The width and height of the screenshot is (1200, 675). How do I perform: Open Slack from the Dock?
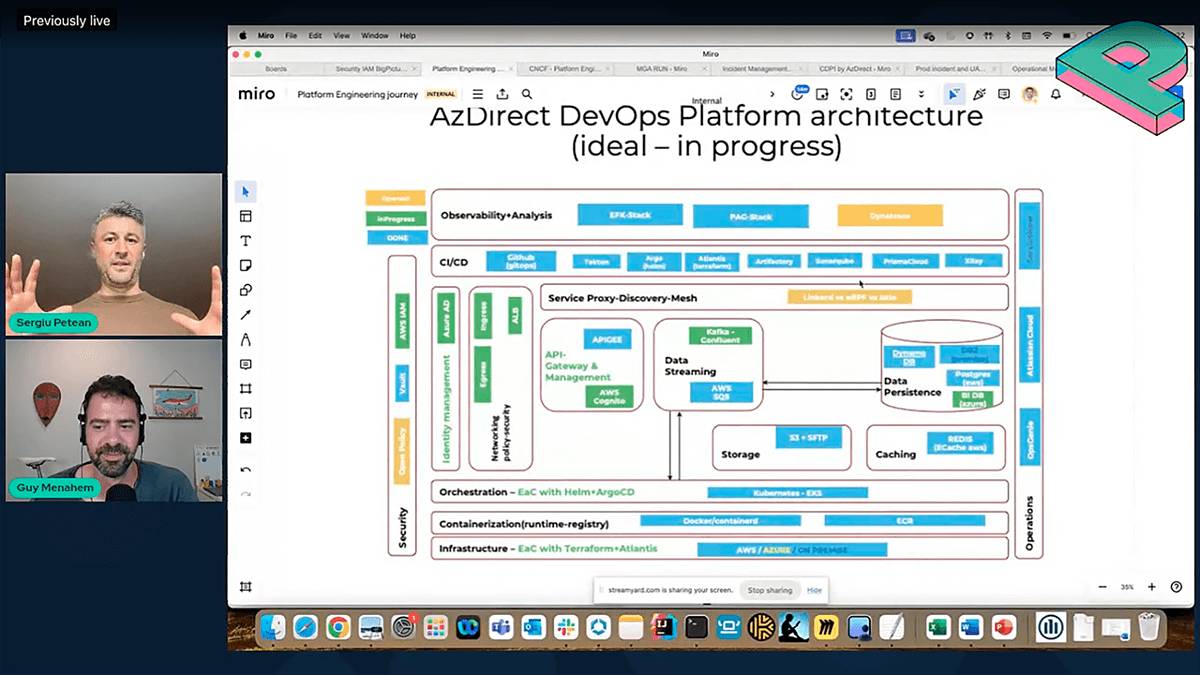[x=565, y=627]
